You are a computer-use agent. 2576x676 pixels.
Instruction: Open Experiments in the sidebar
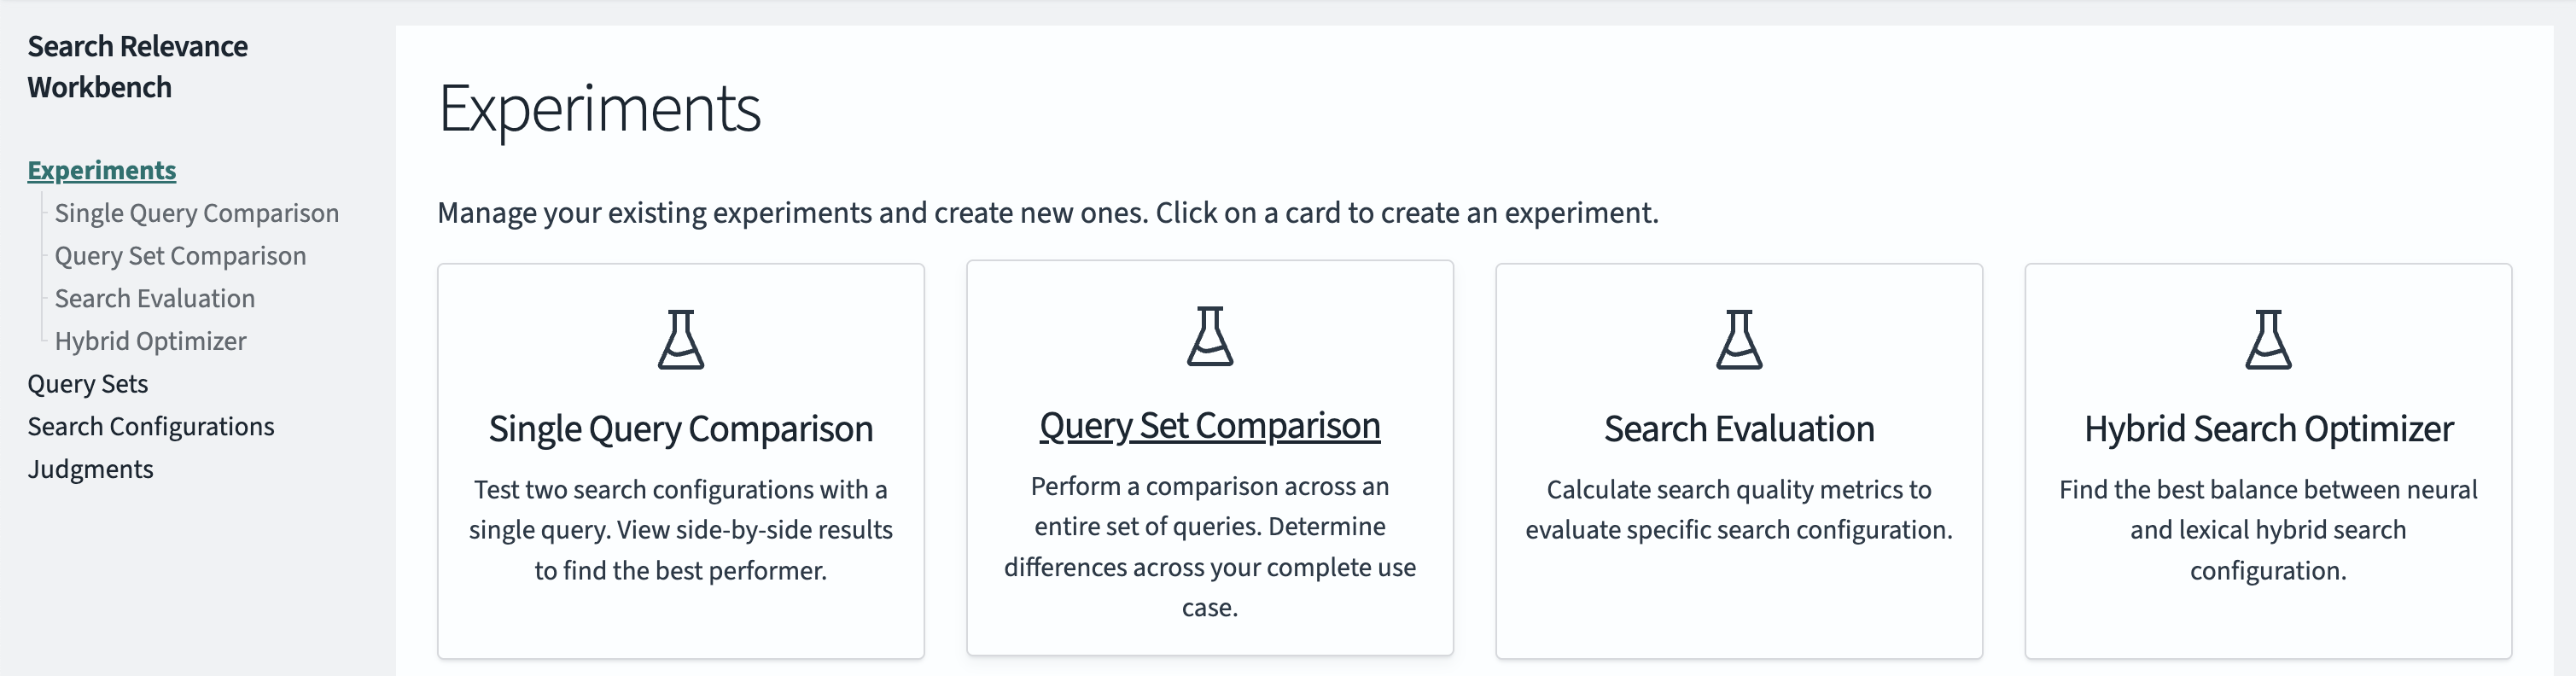coord(101,170)
